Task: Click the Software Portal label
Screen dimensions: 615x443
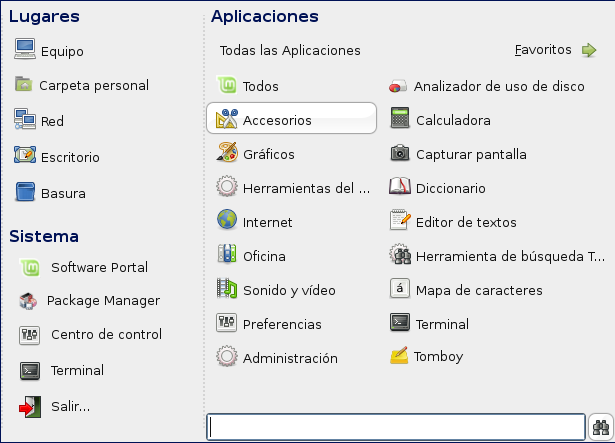Action: (x=99, y=267)
